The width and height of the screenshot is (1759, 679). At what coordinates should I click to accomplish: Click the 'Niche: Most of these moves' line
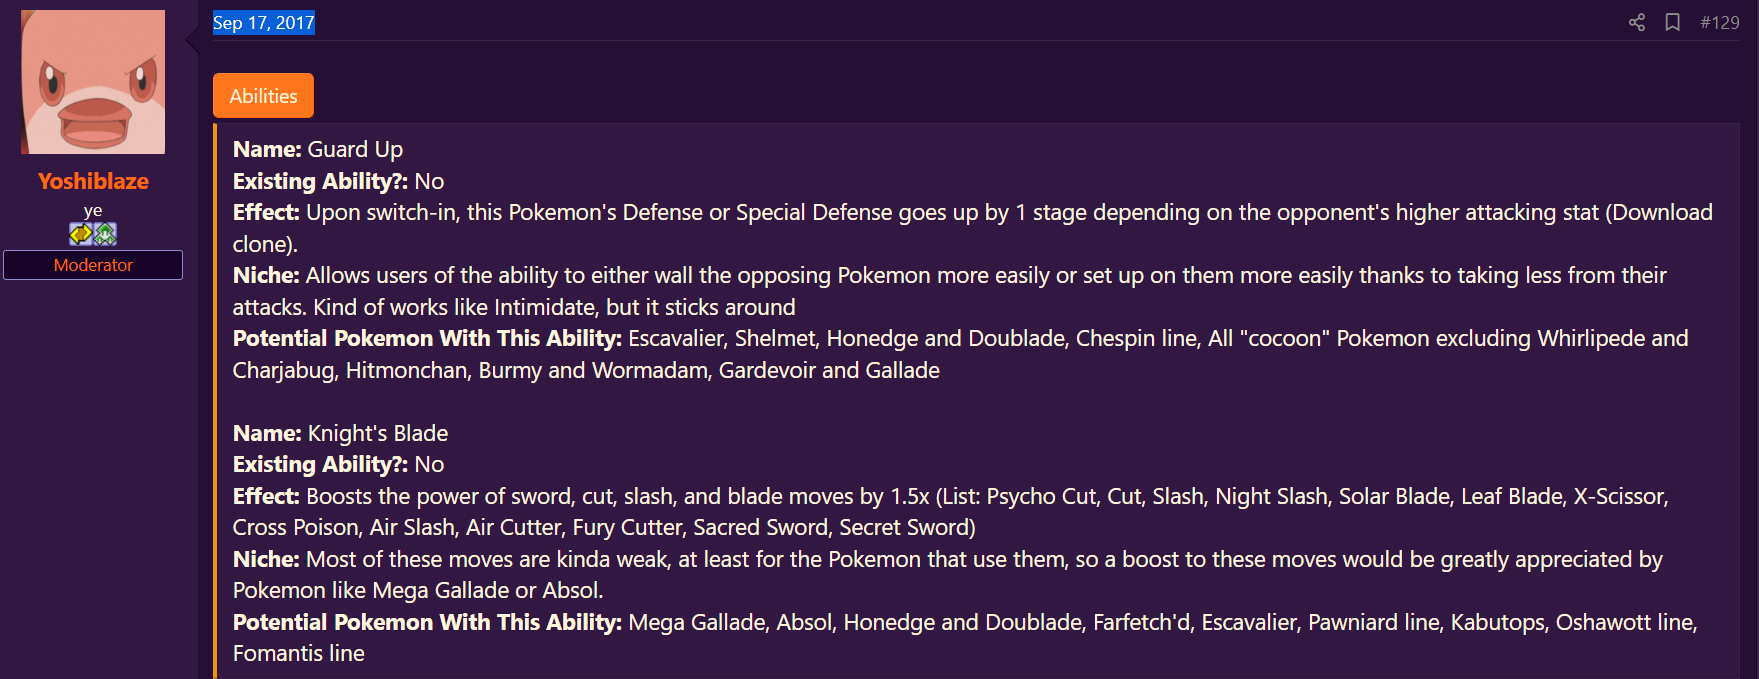[x=947, y=575]
